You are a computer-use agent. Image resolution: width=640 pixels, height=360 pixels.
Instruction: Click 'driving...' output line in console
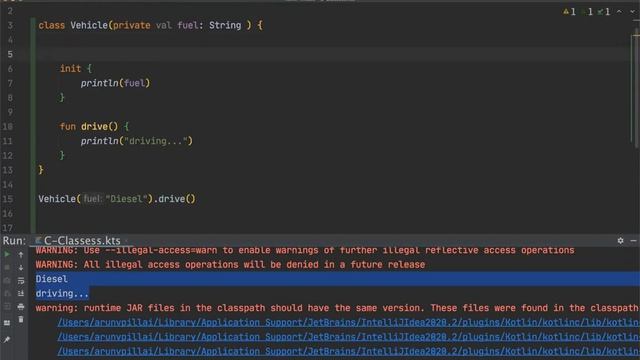point(62,293)
